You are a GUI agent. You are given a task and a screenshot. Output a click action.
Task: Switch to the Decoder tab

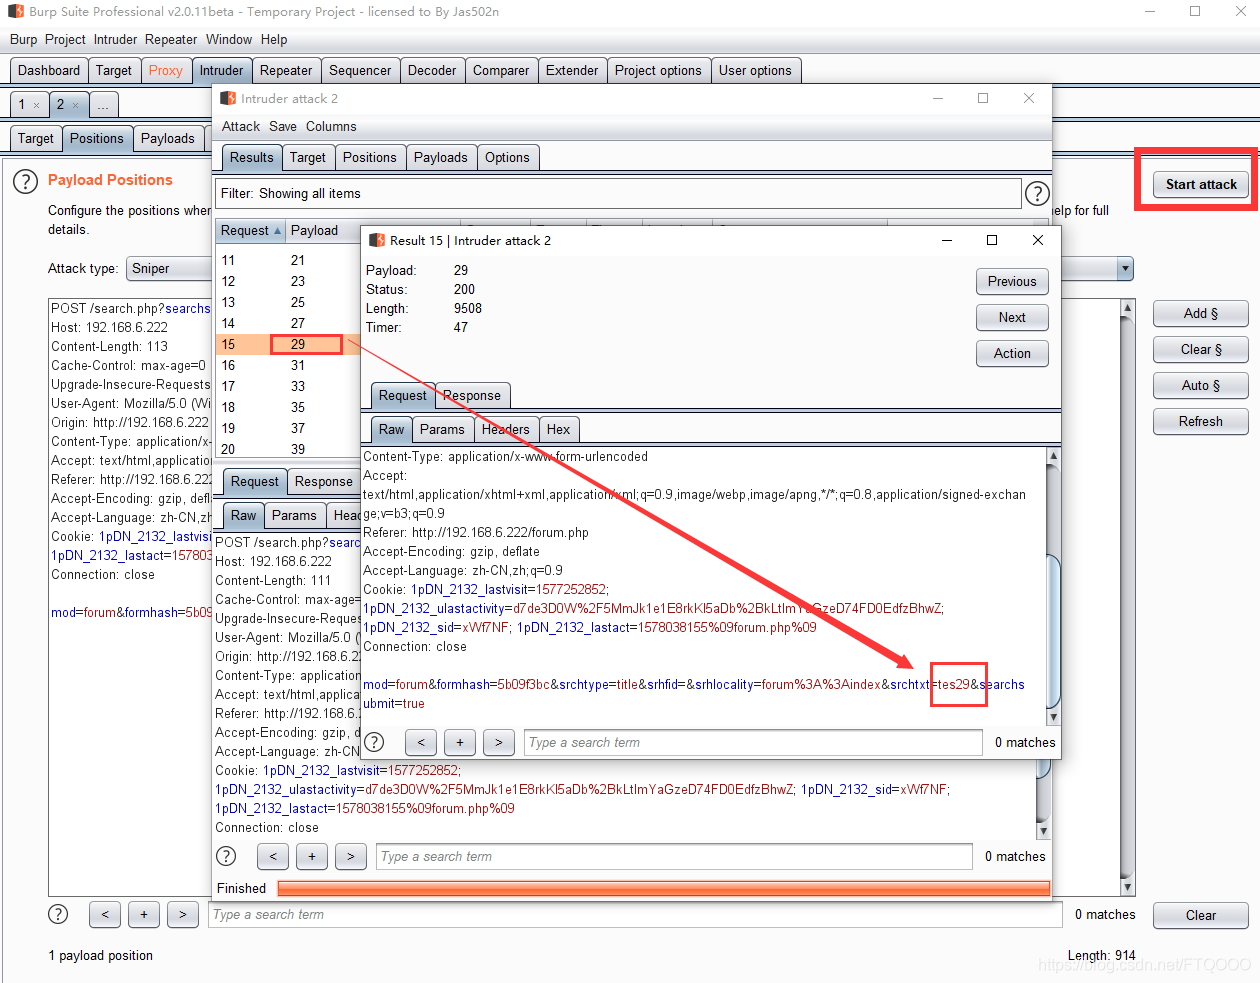point(432,71)
